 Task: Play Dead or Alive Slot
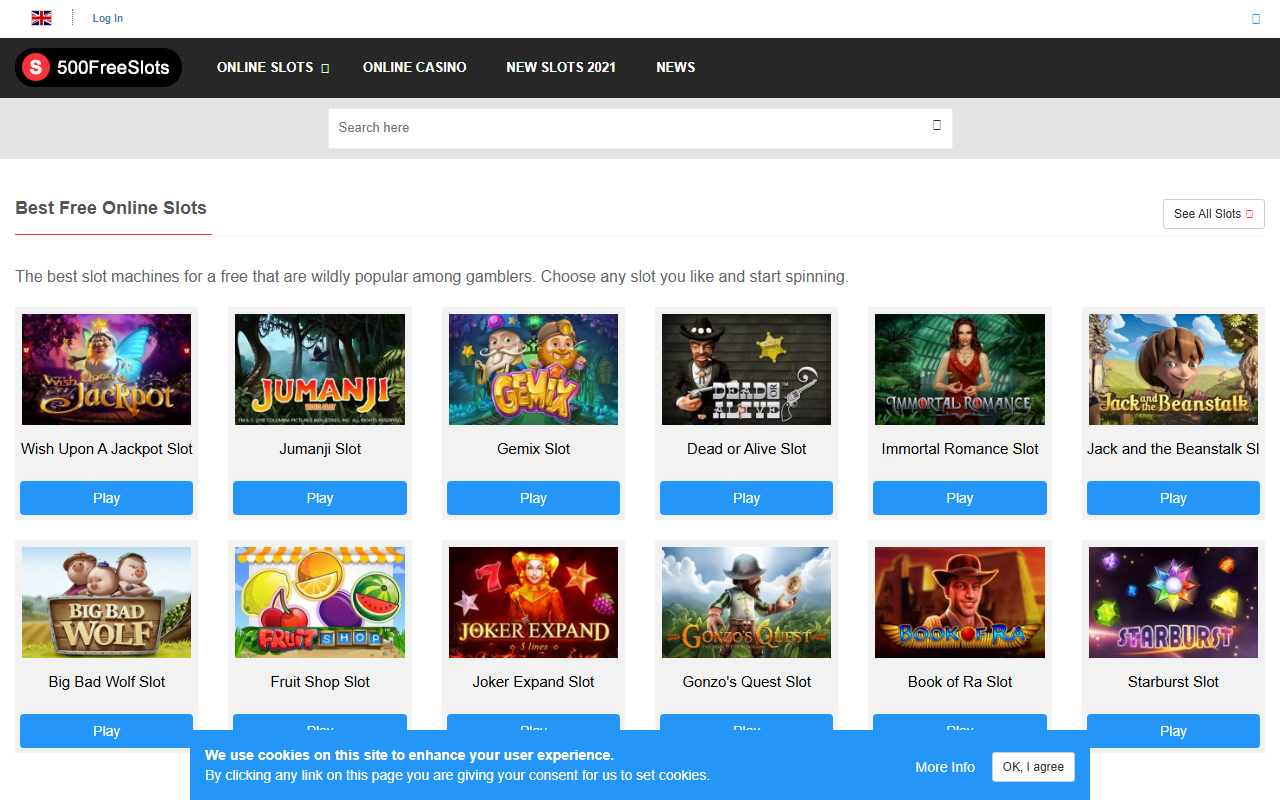pyautogui.click(x=746, y=498)
